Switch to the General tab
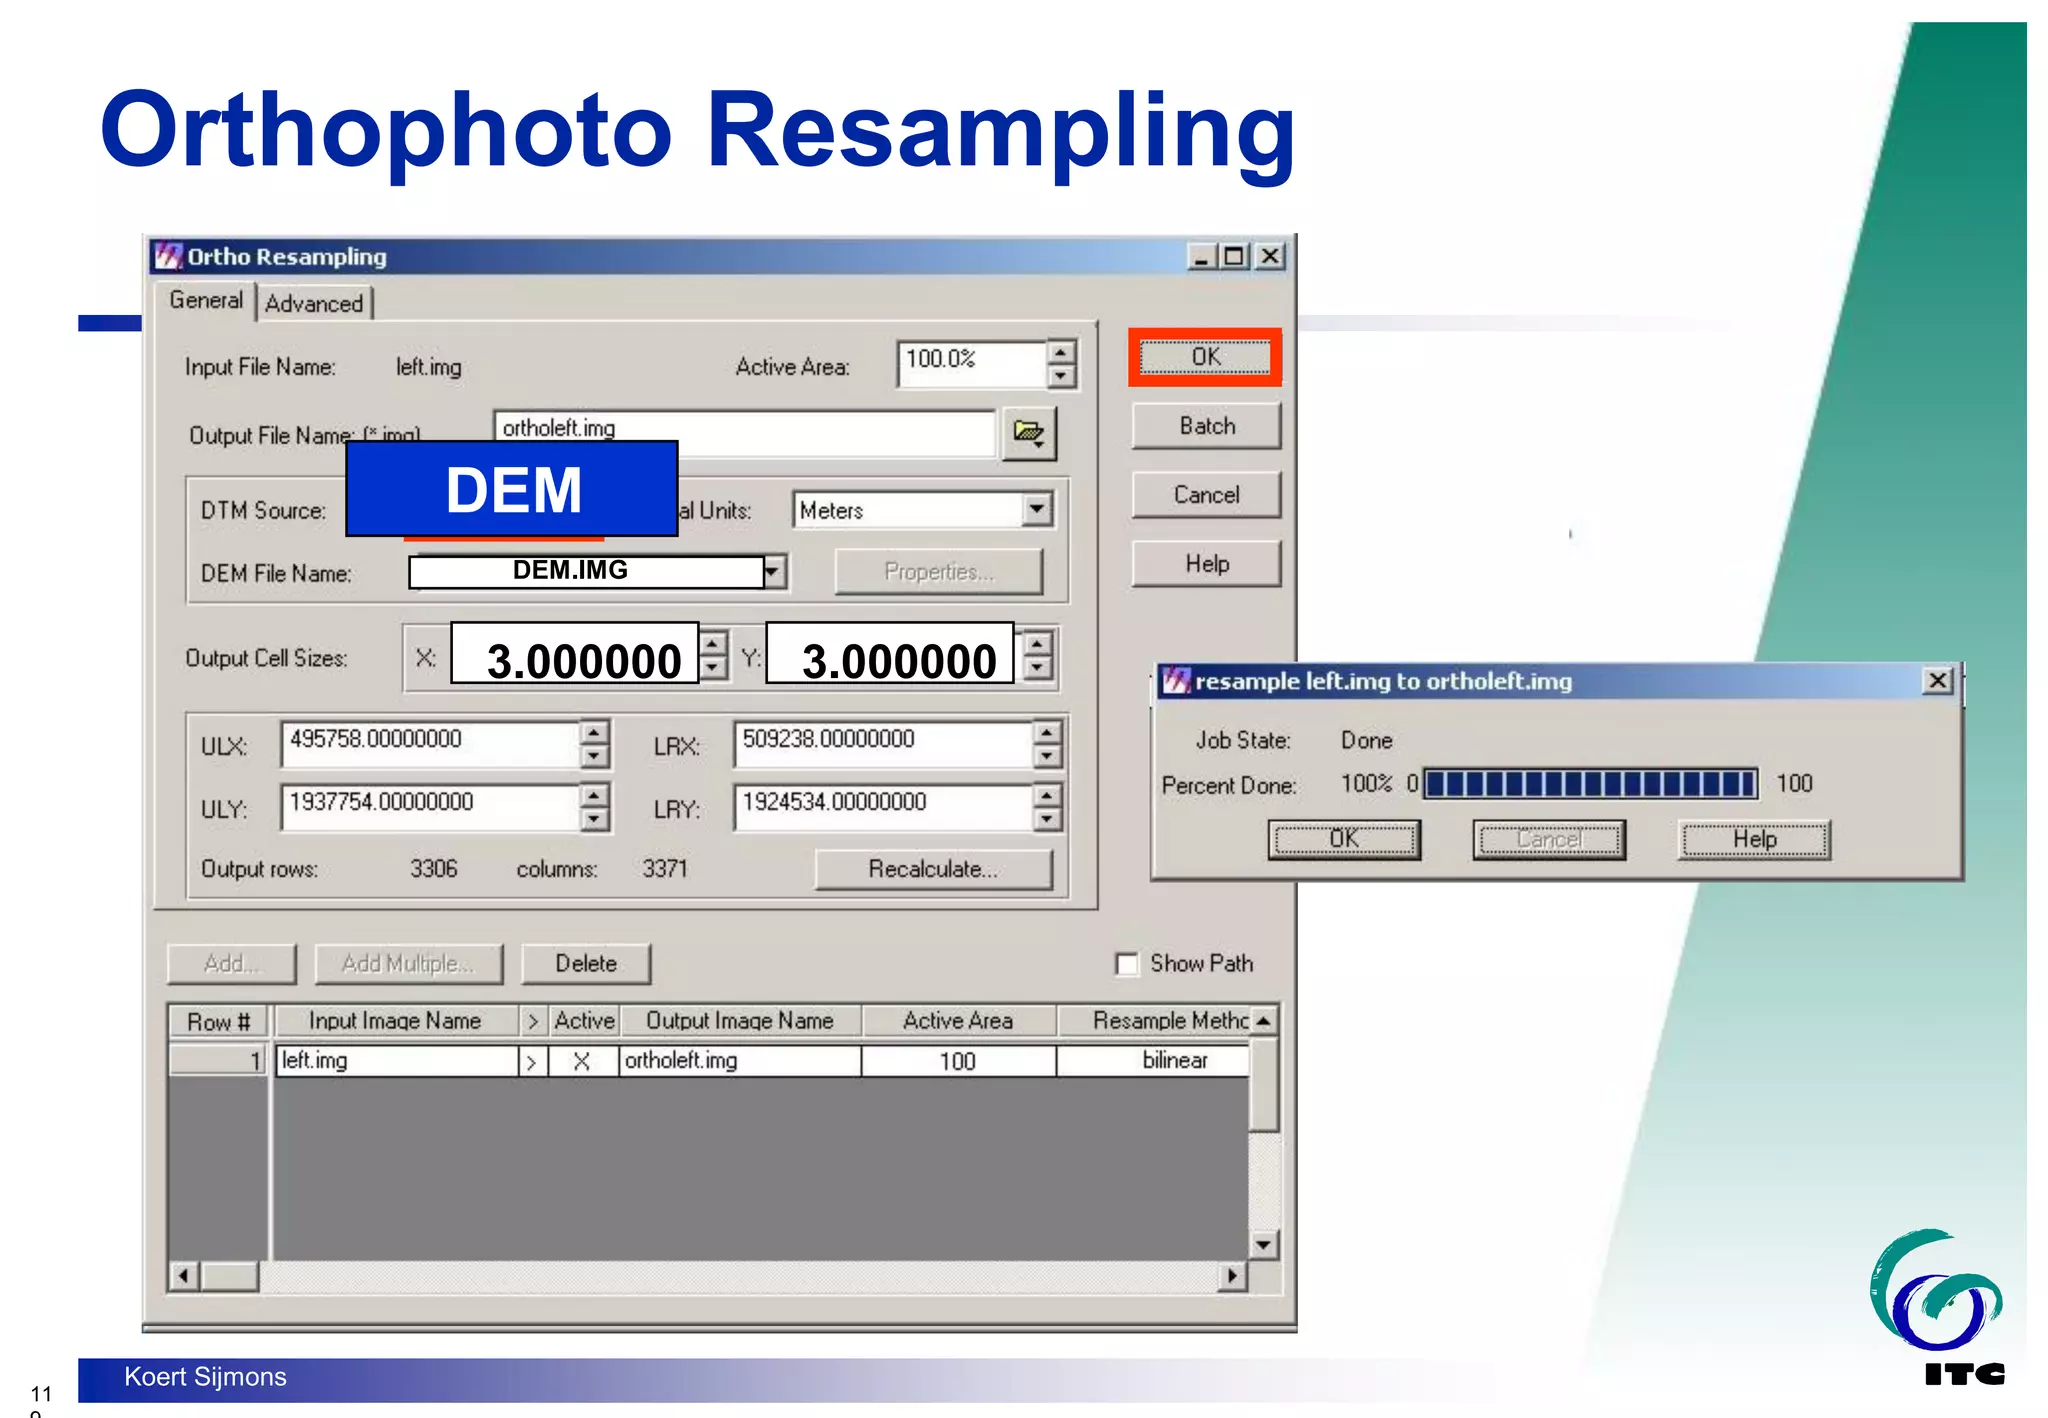This screenshot has height=1418, width=2048. 206,301
